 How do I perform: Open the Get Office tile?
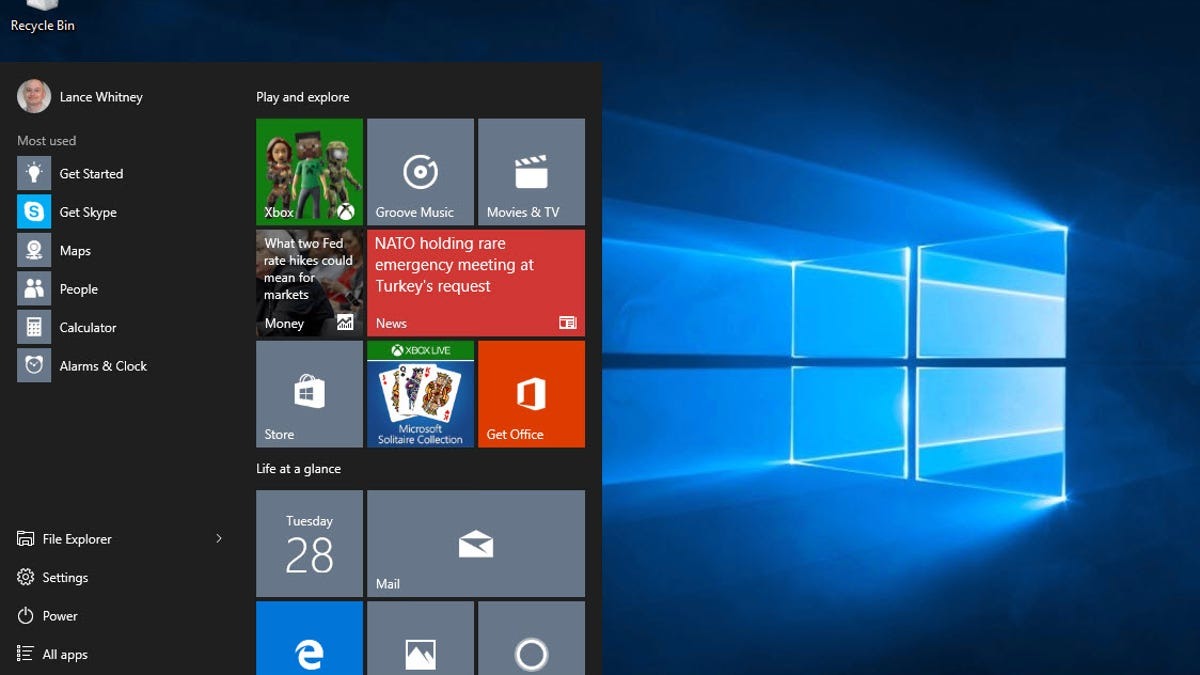(x=531, y=393)
